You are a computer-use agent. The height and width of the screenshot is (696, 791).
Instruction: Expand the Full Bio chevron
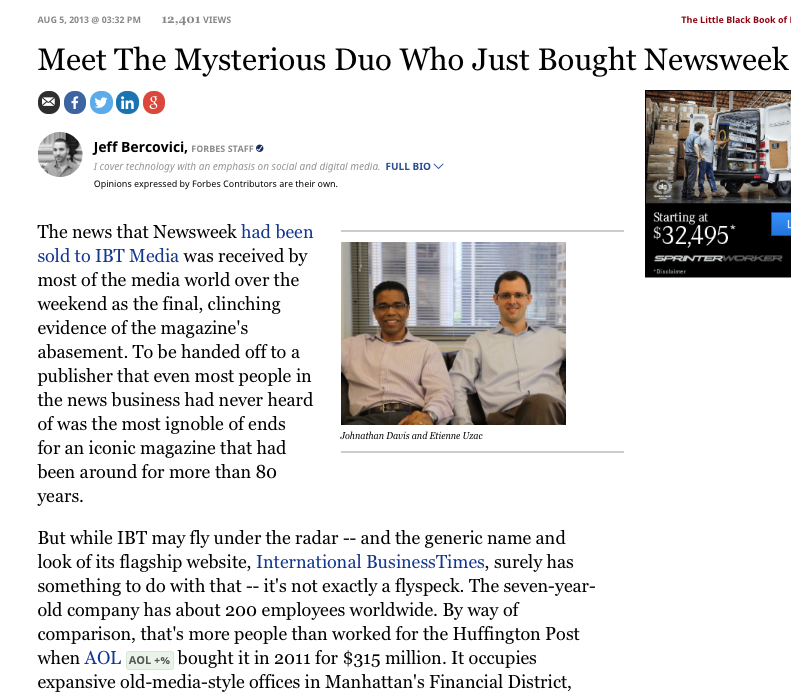point(438,166)
